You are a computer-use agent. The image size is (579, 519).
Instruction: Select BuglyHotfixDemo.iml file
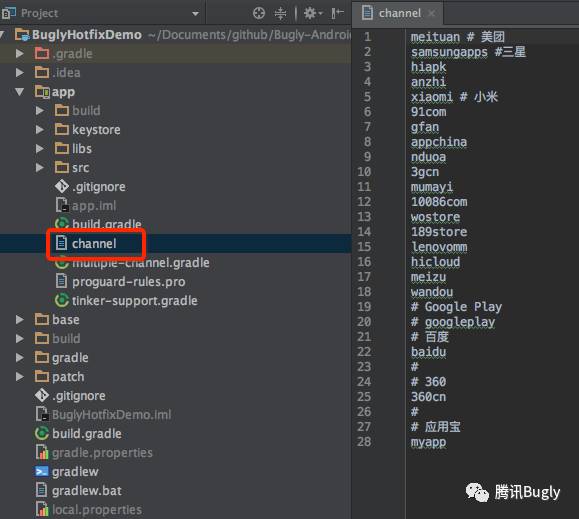click(x=112, y=415)
